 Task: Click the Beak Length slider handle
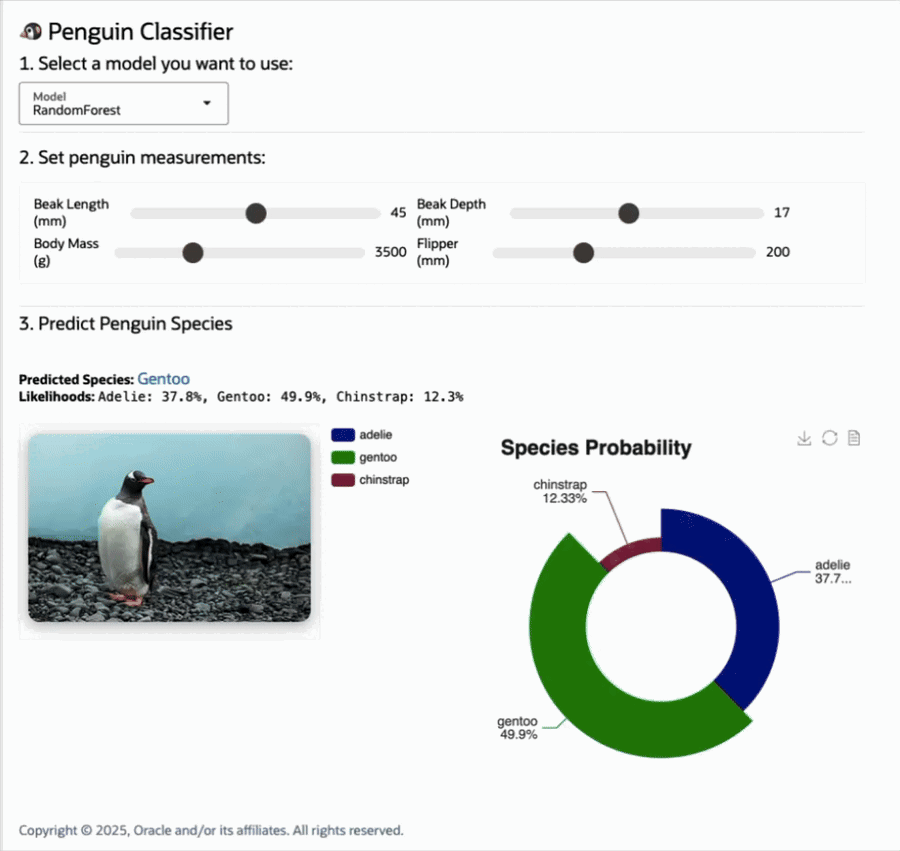[256, 213]
